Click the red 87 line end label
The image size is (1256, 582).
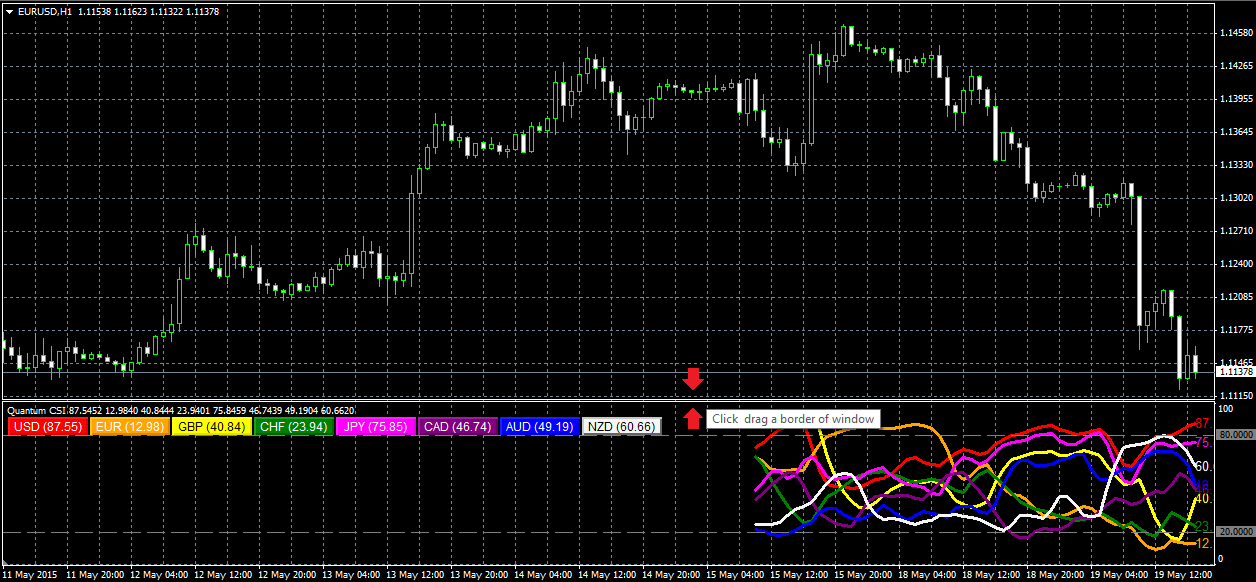(1203, 424)
